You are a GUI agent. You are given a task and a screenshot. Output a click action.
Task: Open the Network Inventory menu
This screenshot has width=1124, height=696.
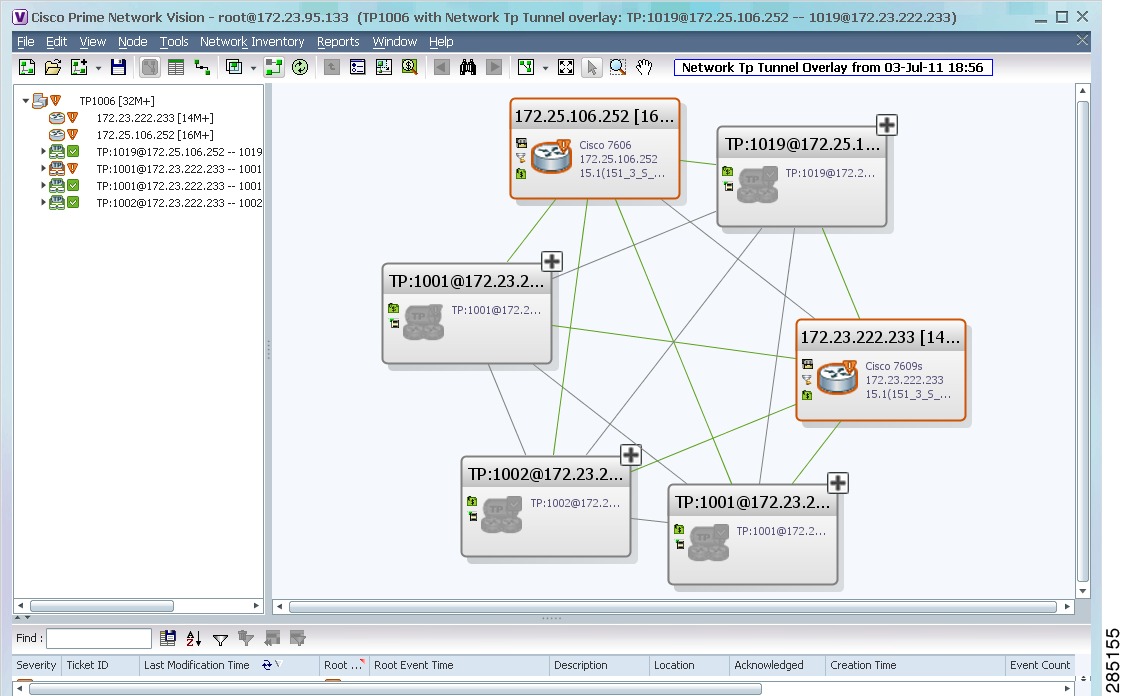[252, 42]
